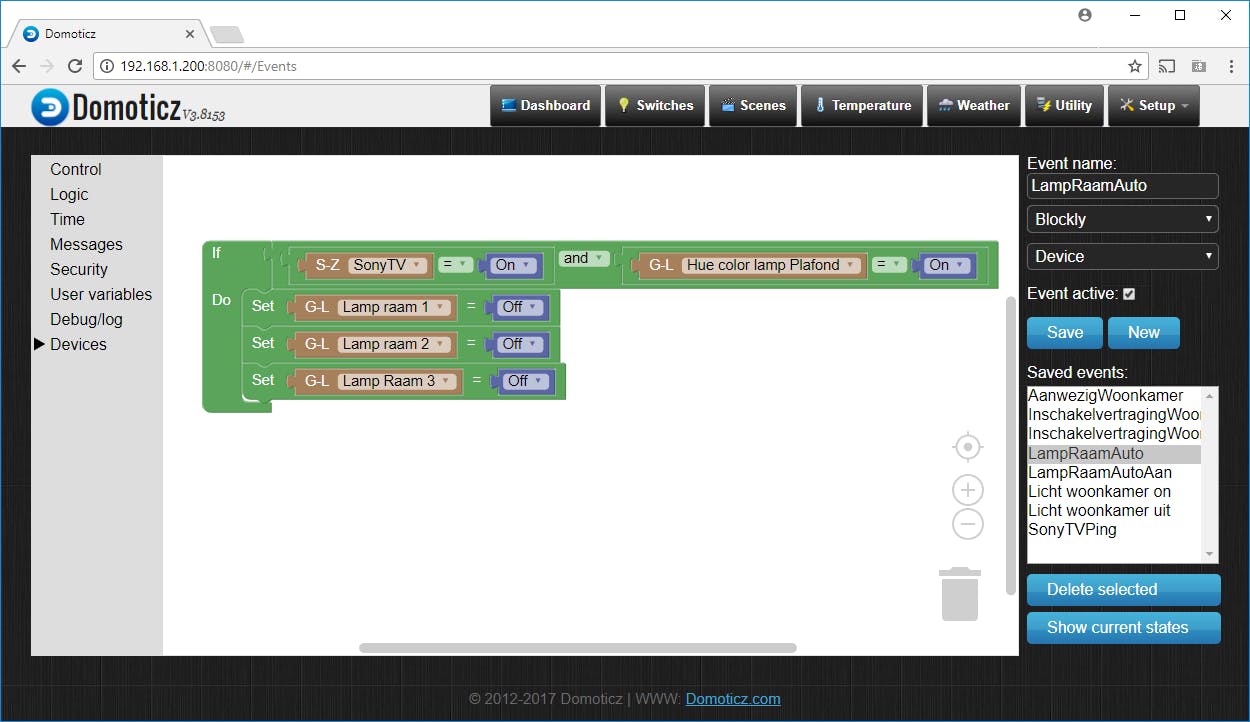
Task: Change the Off state for Lamp Raam 3
Action: coord(527,381)
